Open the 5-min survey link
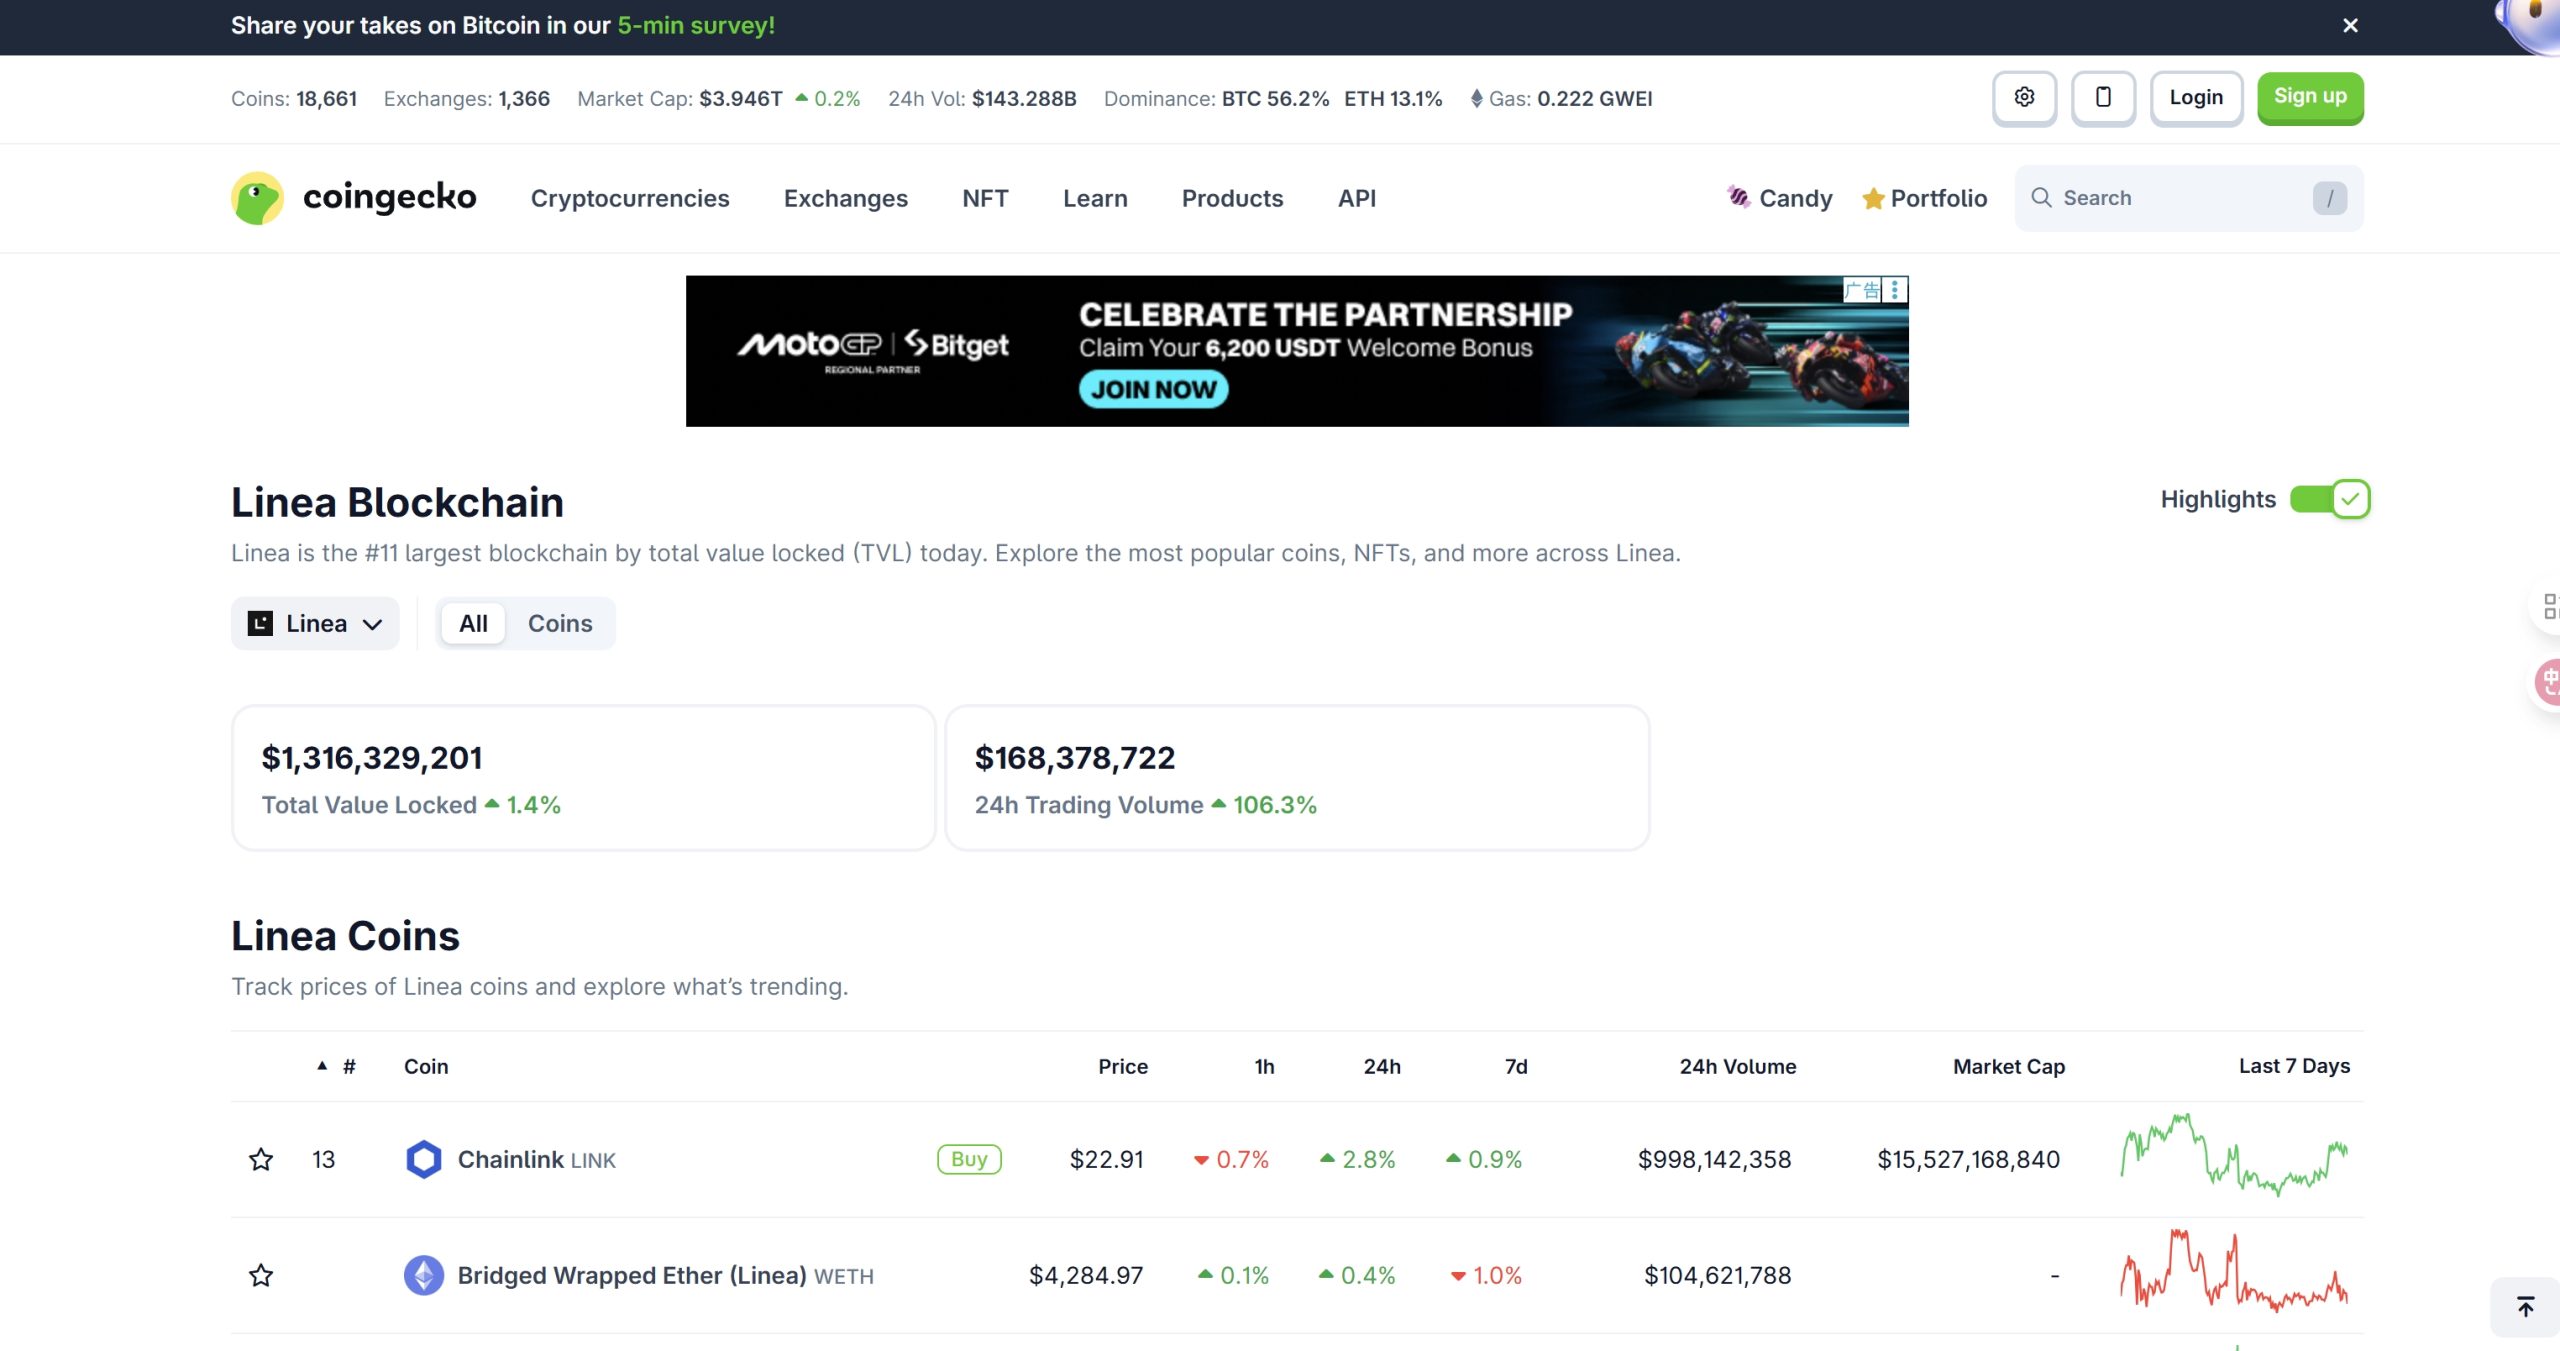This screenshot has height=1351, width=2560. point(696,26)
